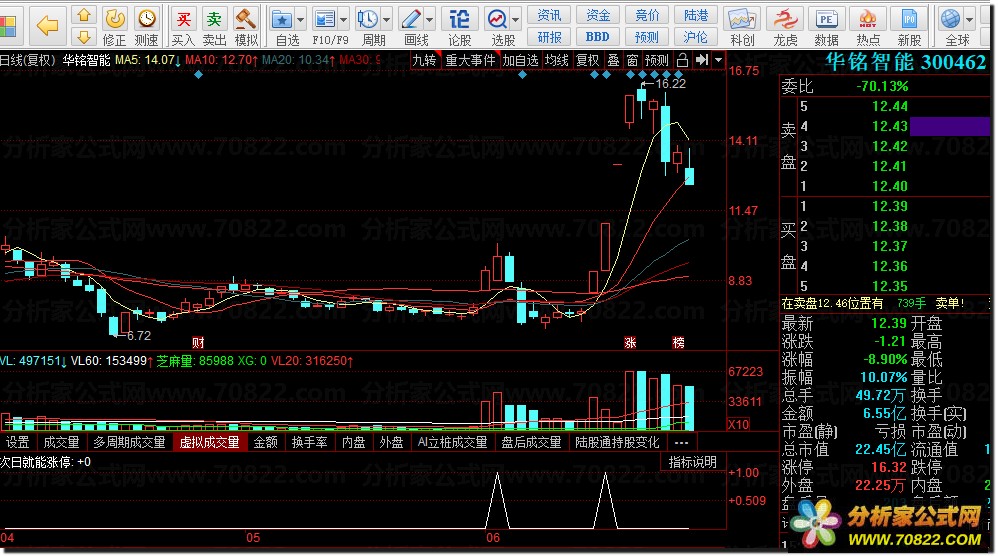This screenshot has height=556, width=998.
Task: Click the 资讯 news button
Action: [x=549, y=15]
